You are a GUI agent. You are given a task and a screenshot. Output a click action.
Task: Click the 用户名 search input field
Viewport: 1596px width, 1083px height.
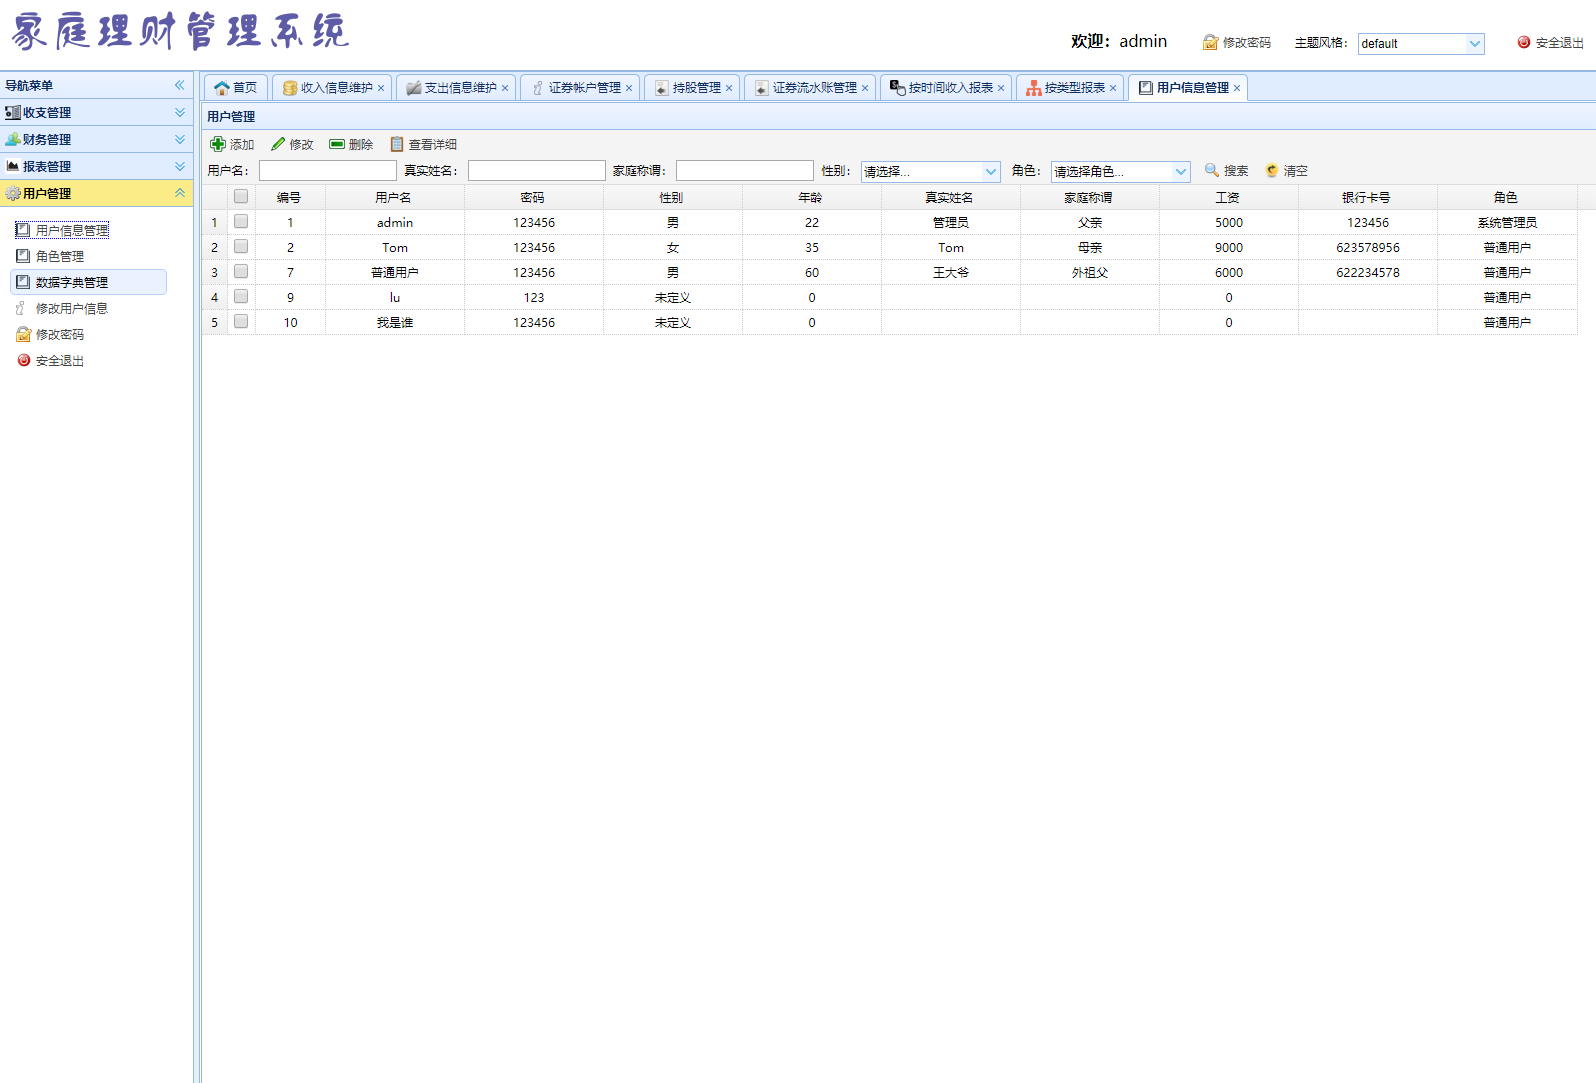328,171
